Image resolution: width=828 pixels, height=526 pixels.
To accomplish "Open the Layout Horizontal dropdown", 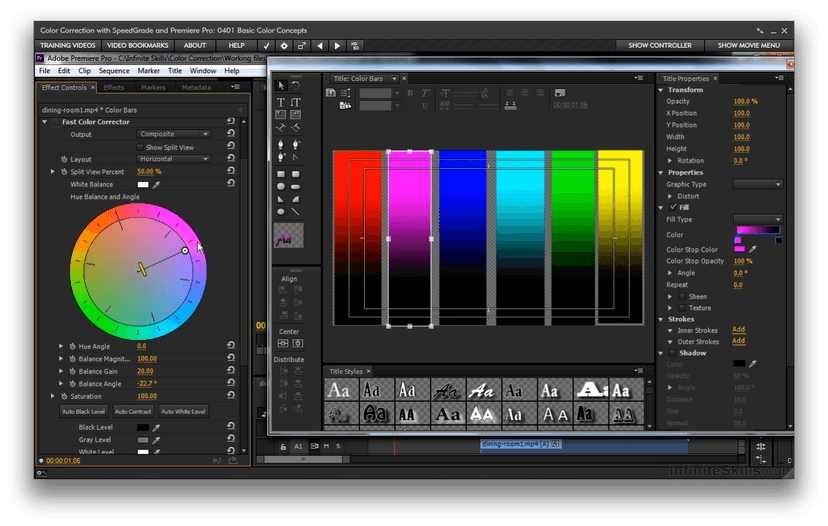I will [x=174, y=159].
